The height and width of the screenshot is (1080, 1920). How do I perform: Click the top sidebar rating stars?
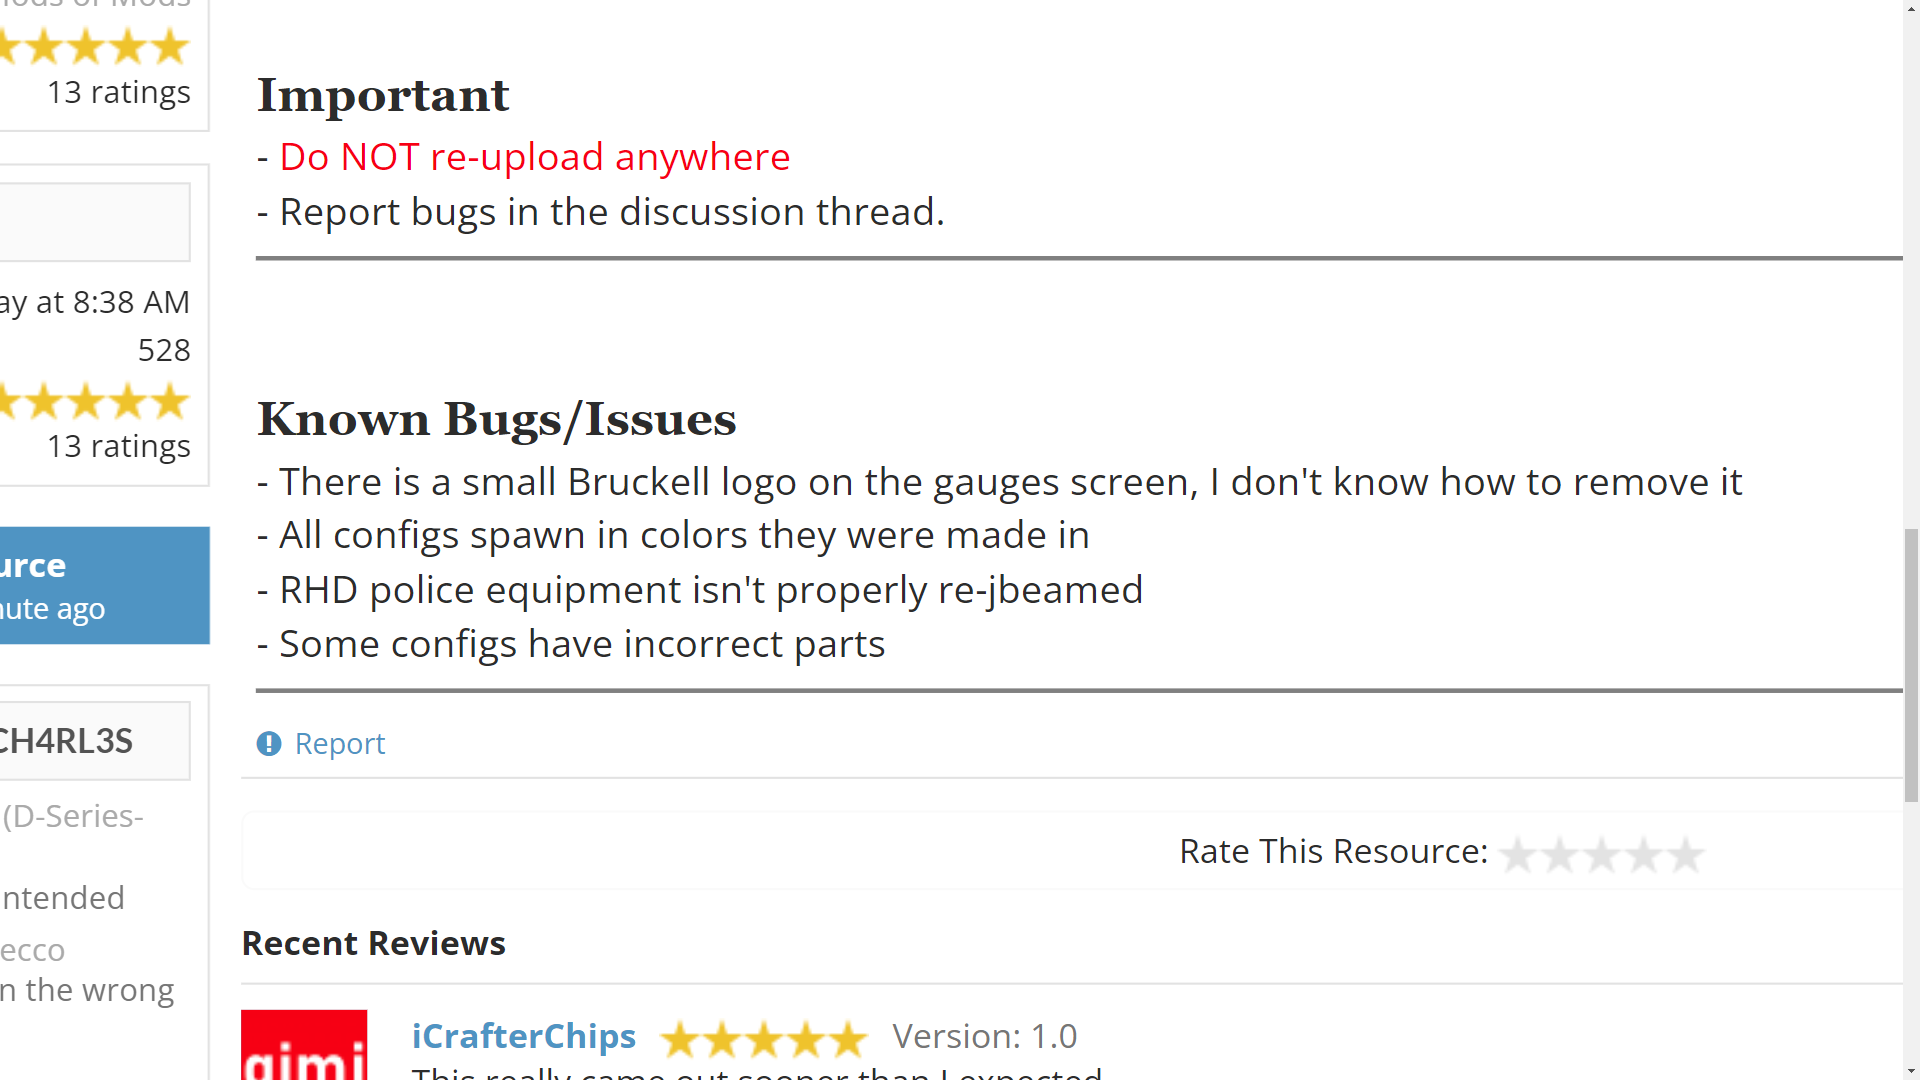point(95,46)
